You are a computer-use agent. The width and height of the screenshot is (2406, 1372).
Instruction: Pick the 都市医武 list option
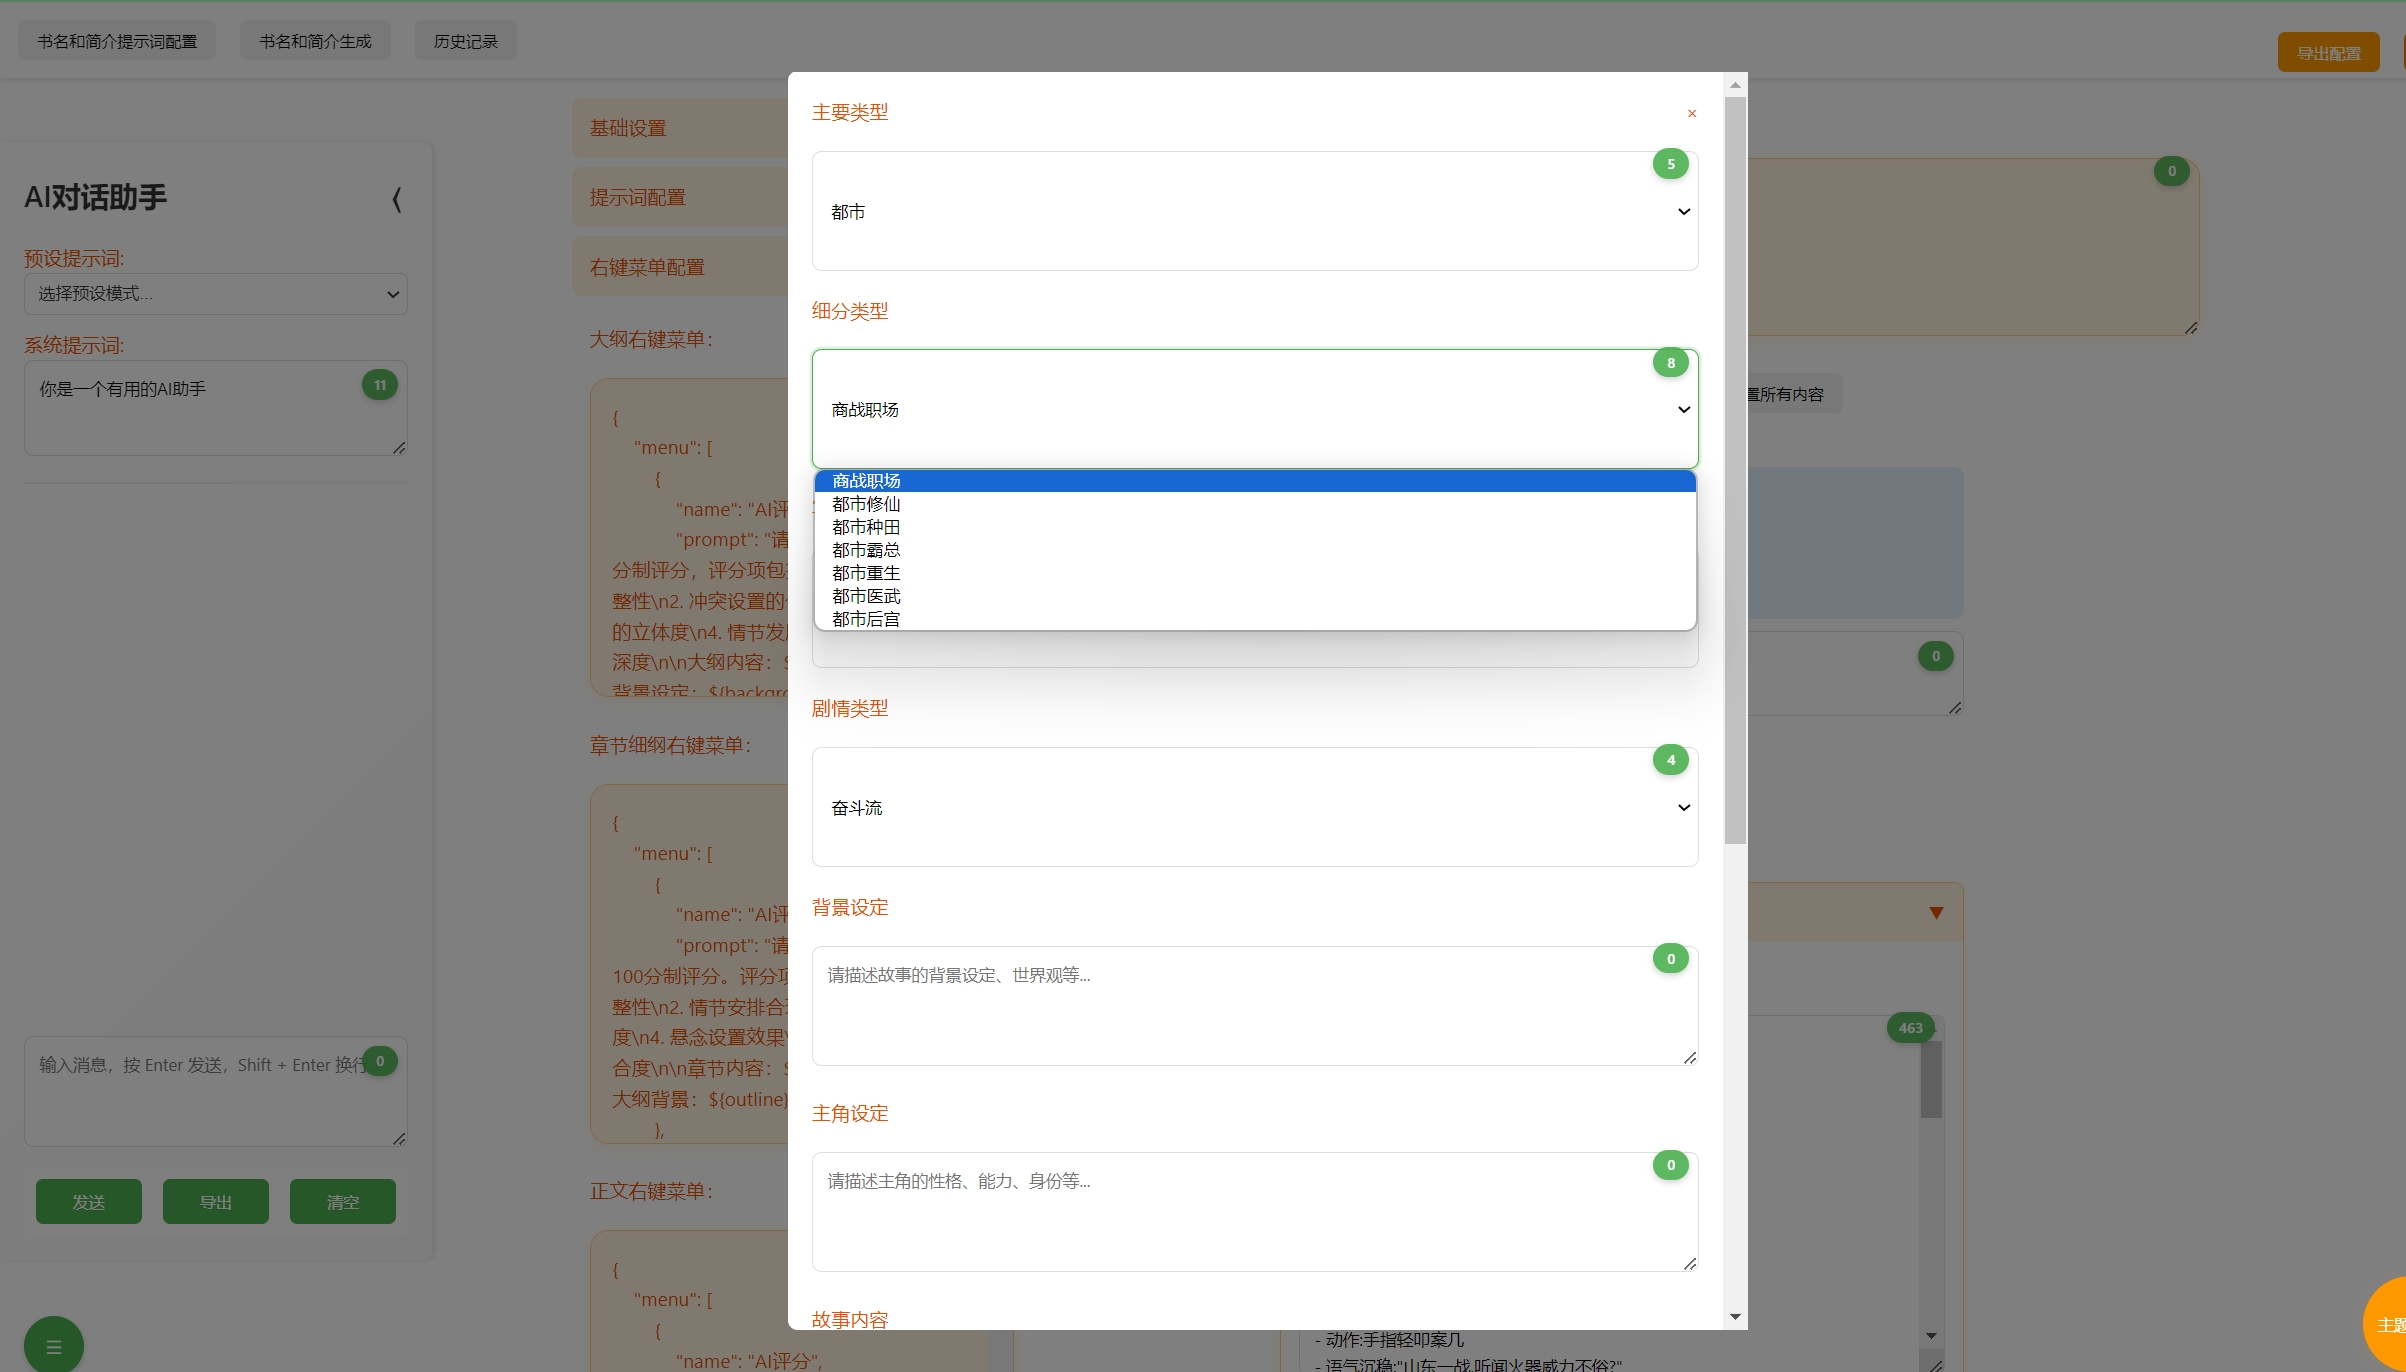[866, 596]
